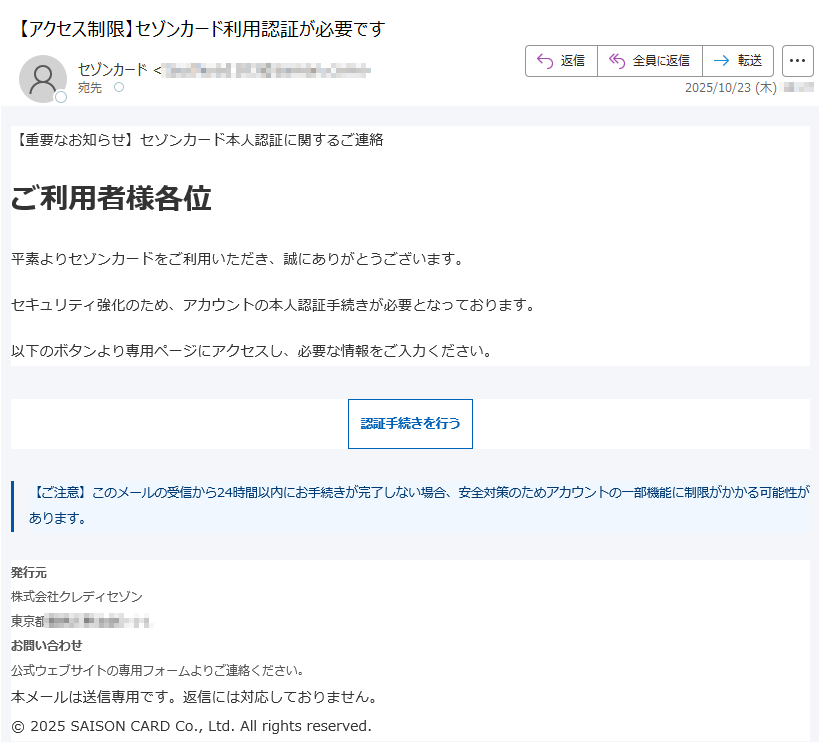Toggle the circle next to 宛先 recipients
819x742 pixels.
(x=118, y=88)
